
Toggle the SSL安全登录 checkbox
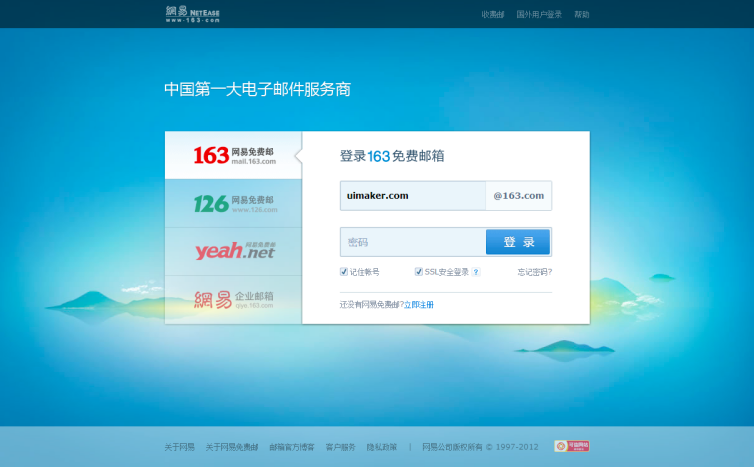tap(419, 272)
